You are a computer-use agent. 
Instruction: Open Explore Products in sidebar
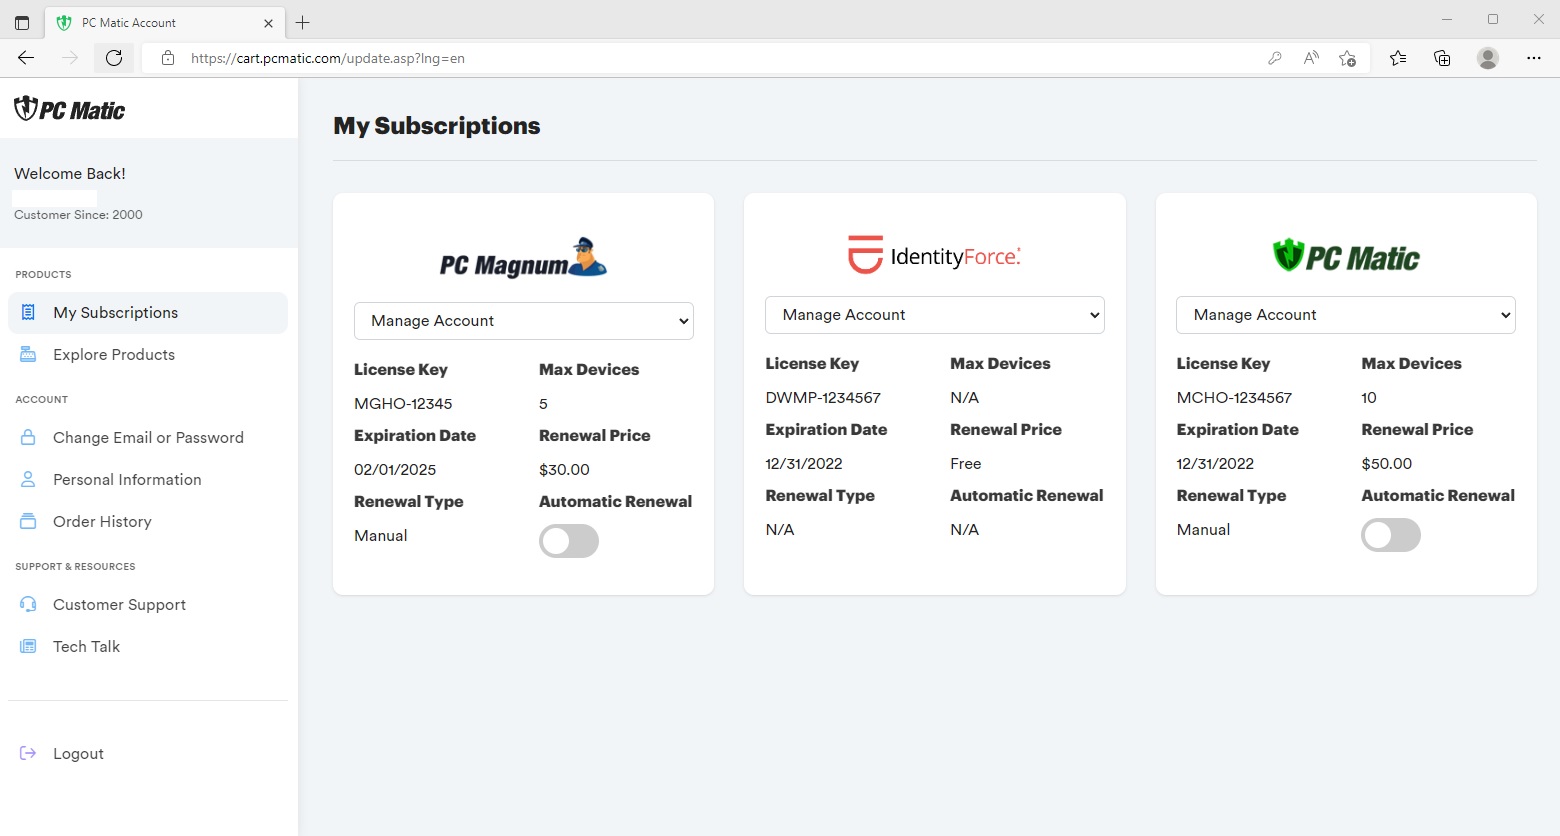point(148,355)
